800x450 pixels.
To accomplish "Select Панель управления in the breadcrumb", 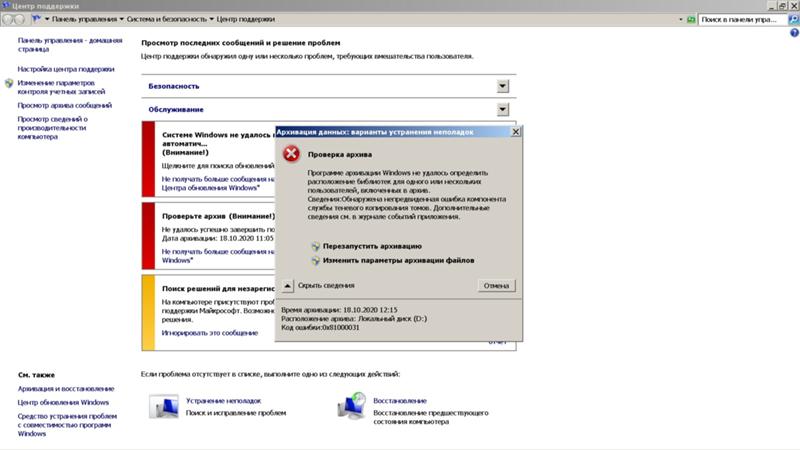I will coord(84,19).
